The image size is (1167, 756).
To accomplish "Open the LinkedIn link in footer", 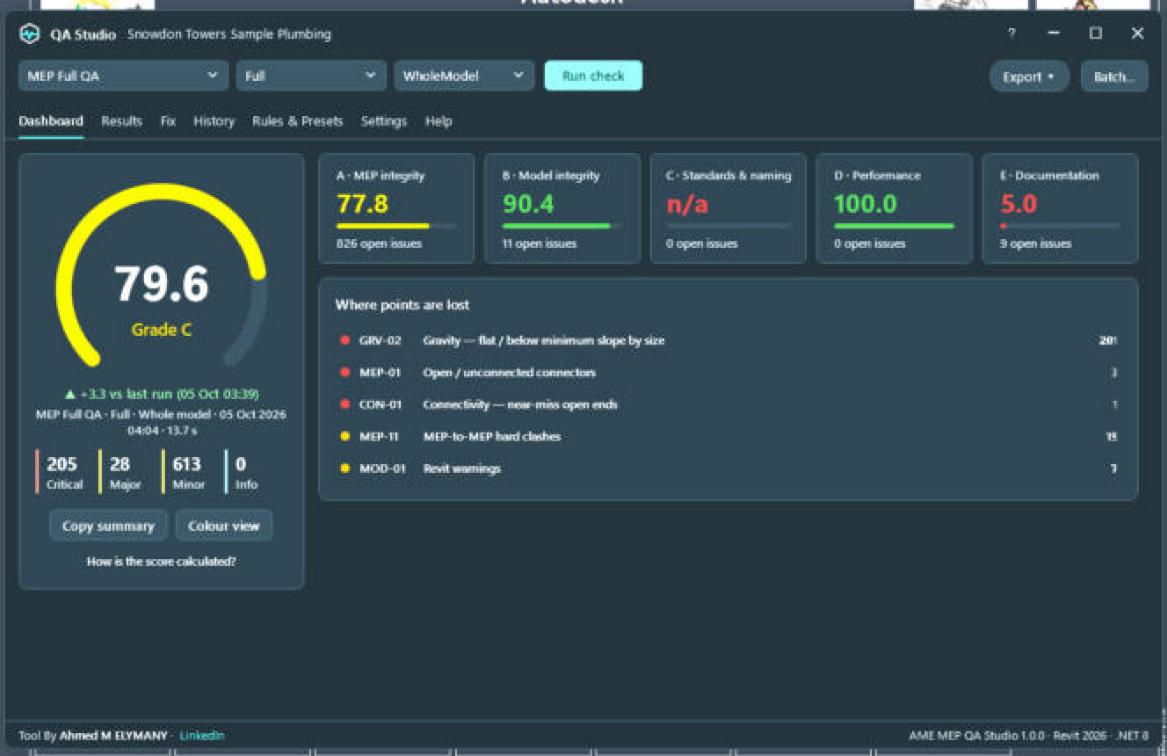I will point(202,736).
